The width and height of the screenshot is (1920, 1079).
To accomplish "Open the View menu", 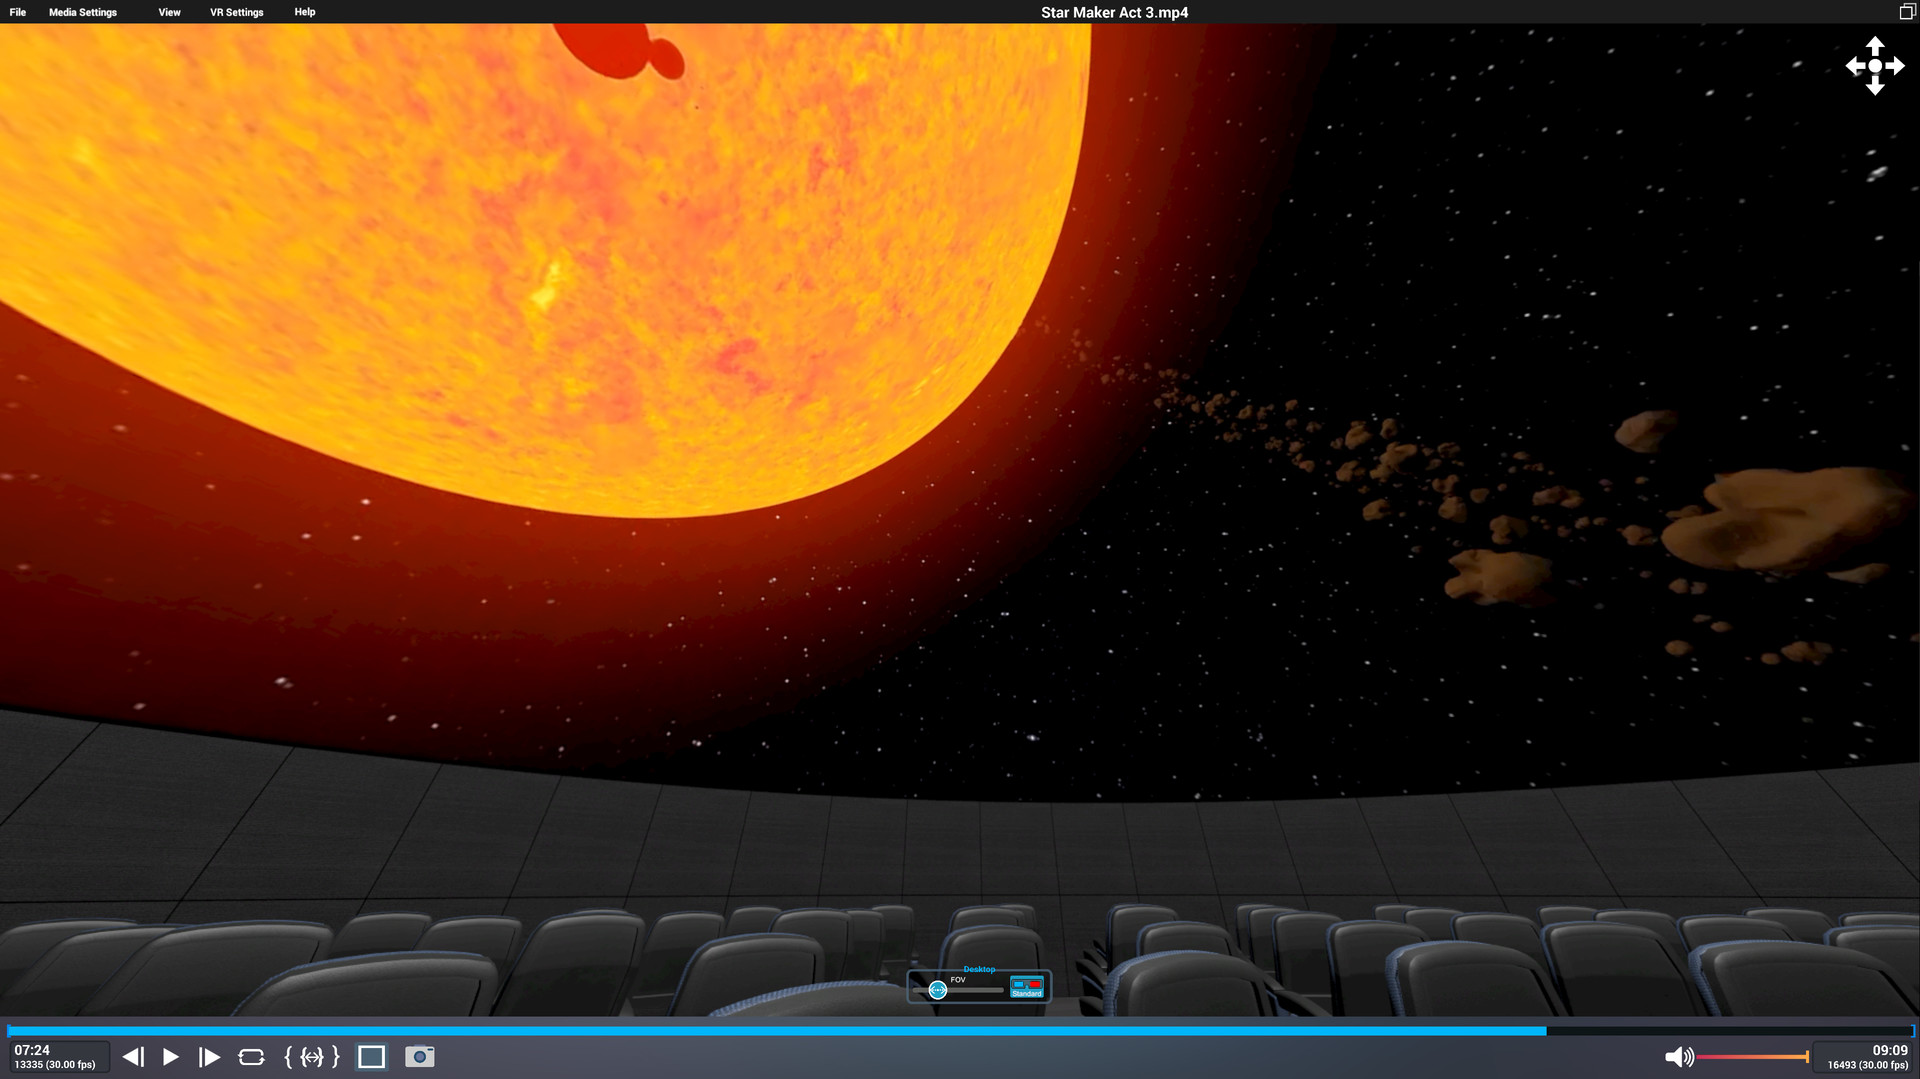I will click(x=169, y=12).
